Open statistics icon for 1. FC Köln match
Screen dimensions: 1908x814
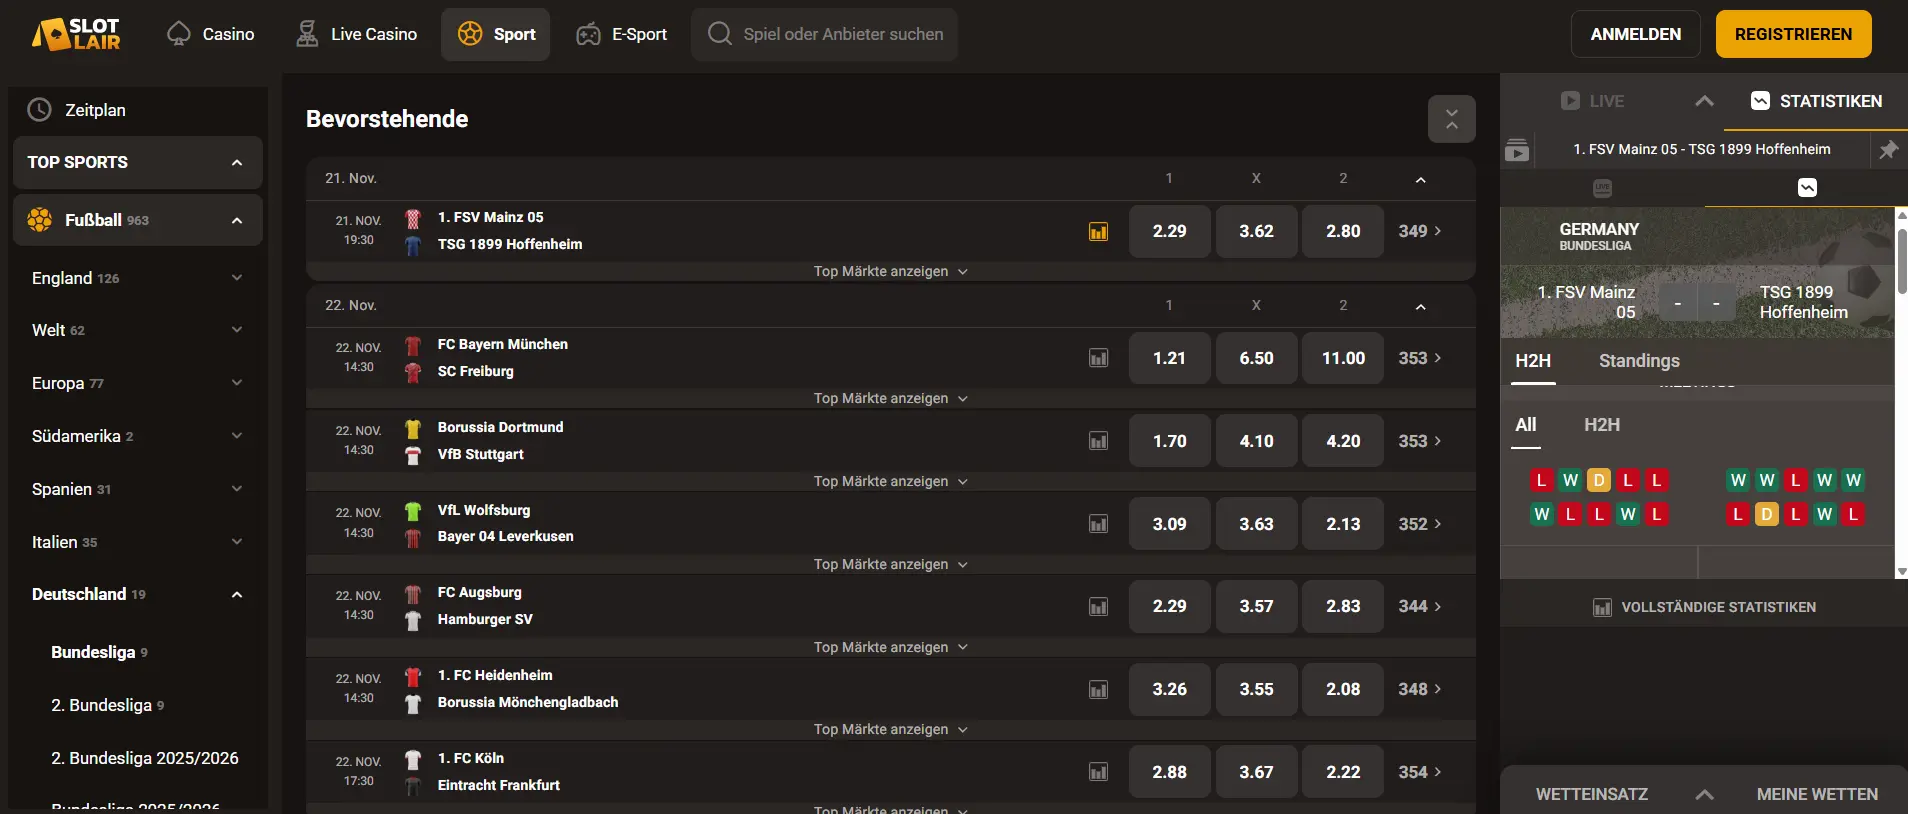tap(1098, 772)
